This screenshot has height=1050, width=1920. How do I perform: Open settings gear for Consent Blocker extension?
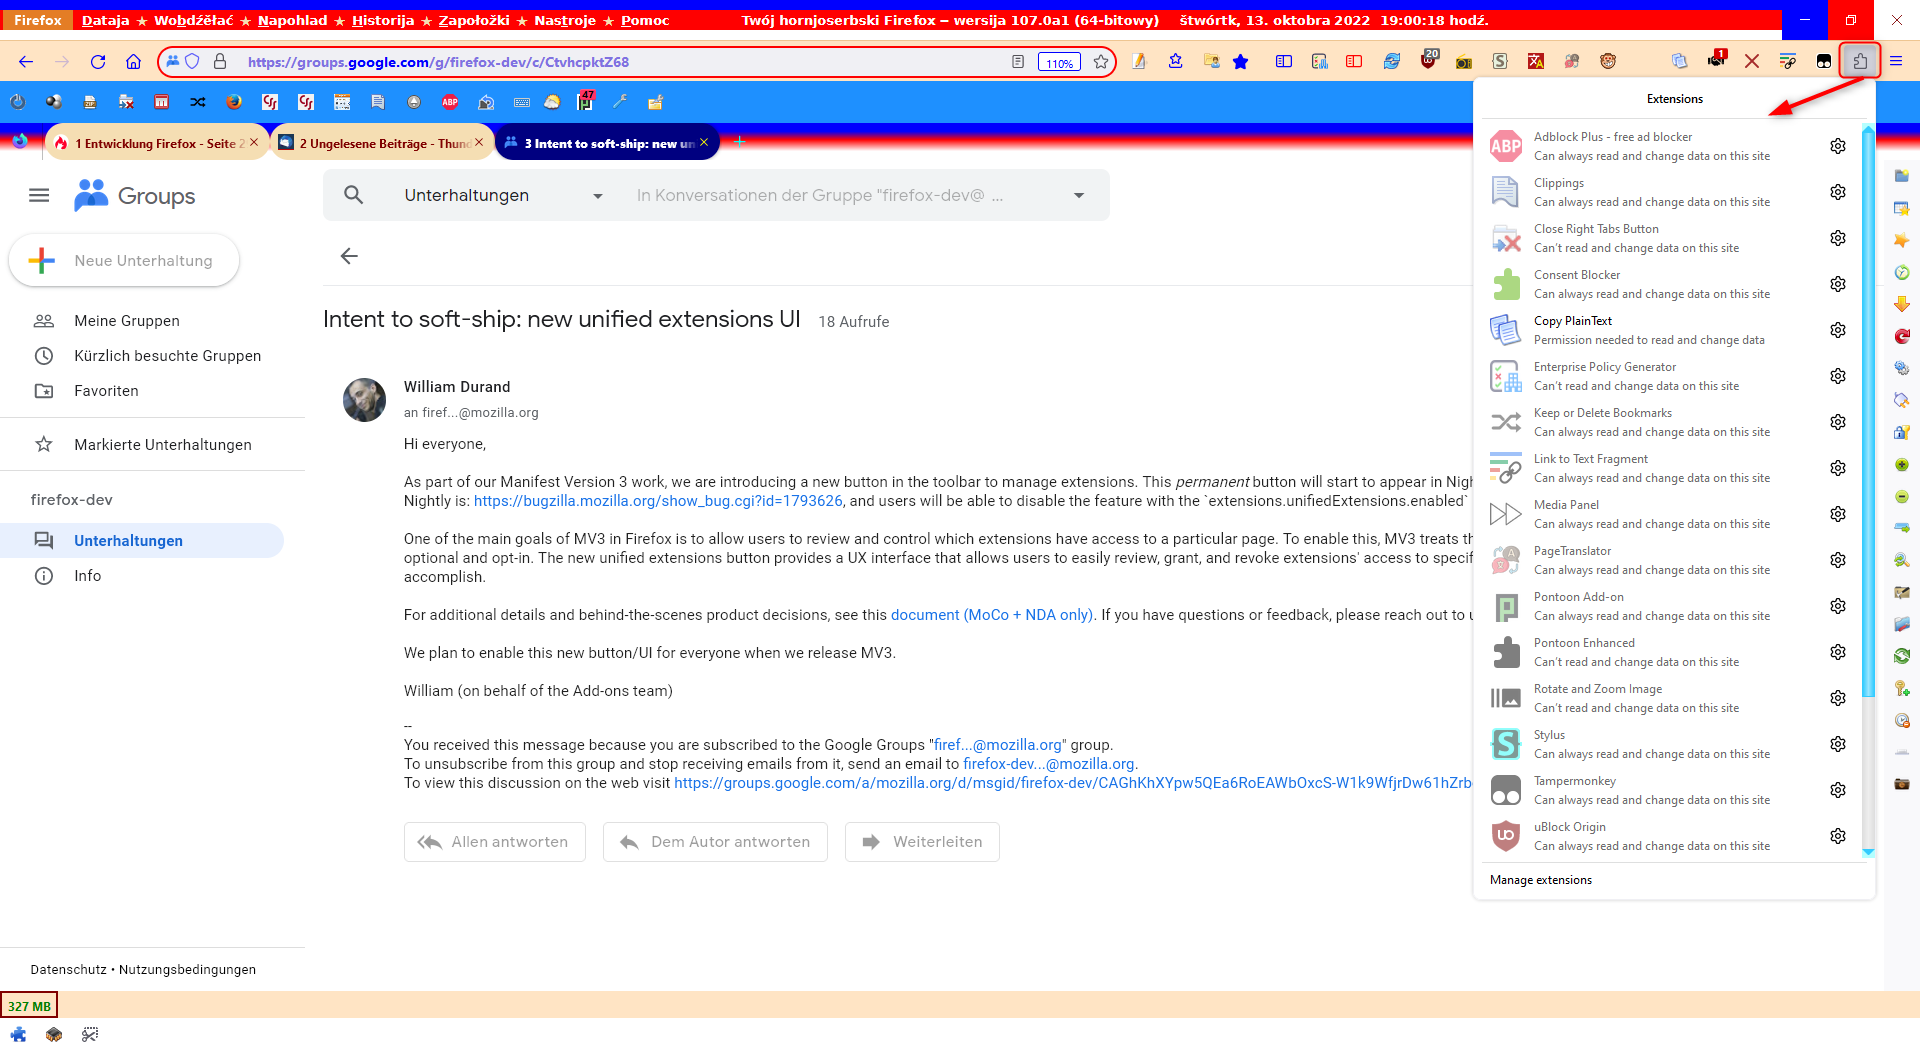tap(1838, 284)
